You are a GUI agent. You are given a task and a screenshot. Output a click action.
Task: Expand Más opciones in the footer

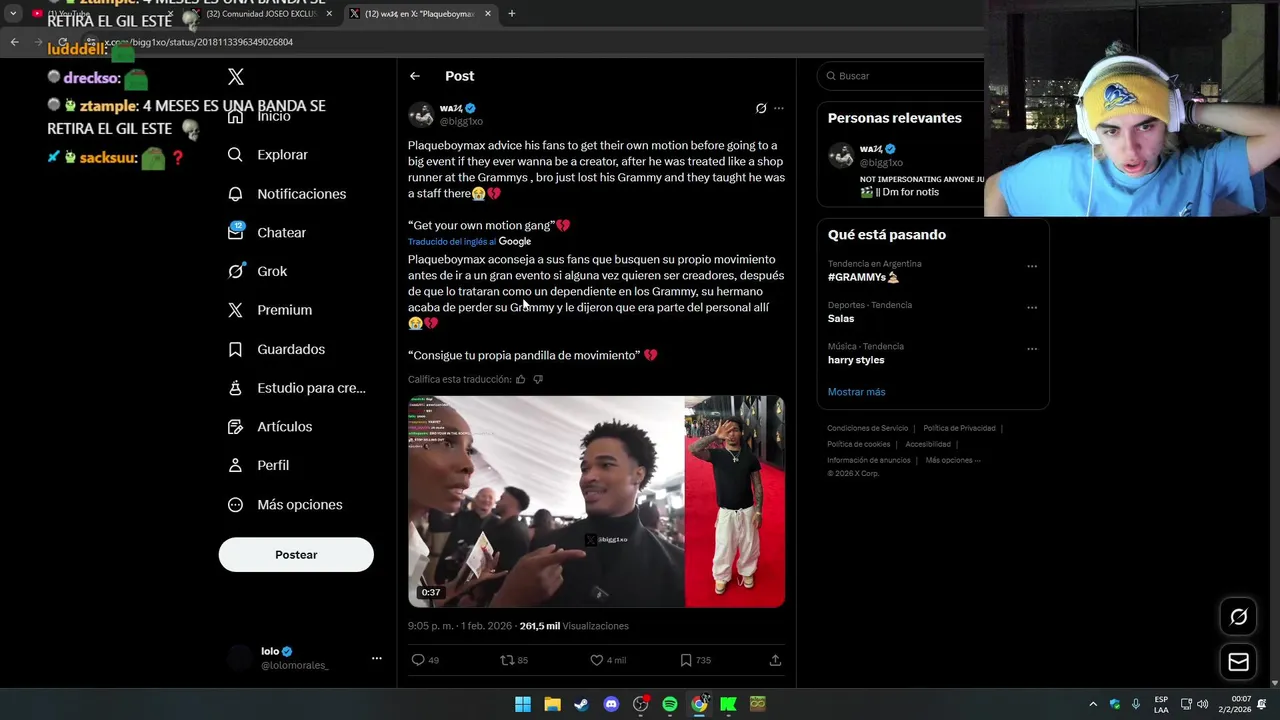click(x=953, y=460)
